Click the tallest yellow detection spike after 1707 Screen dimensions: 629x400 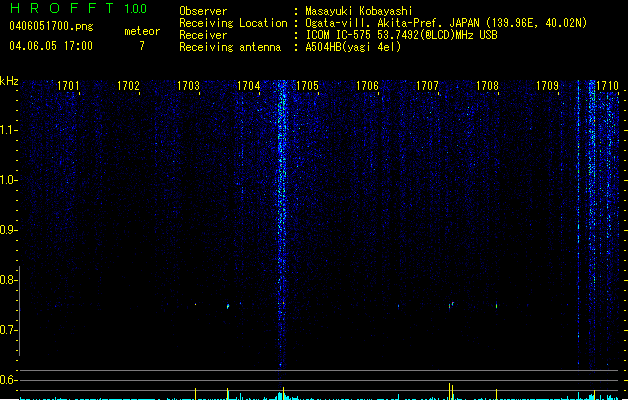(450, 391)
